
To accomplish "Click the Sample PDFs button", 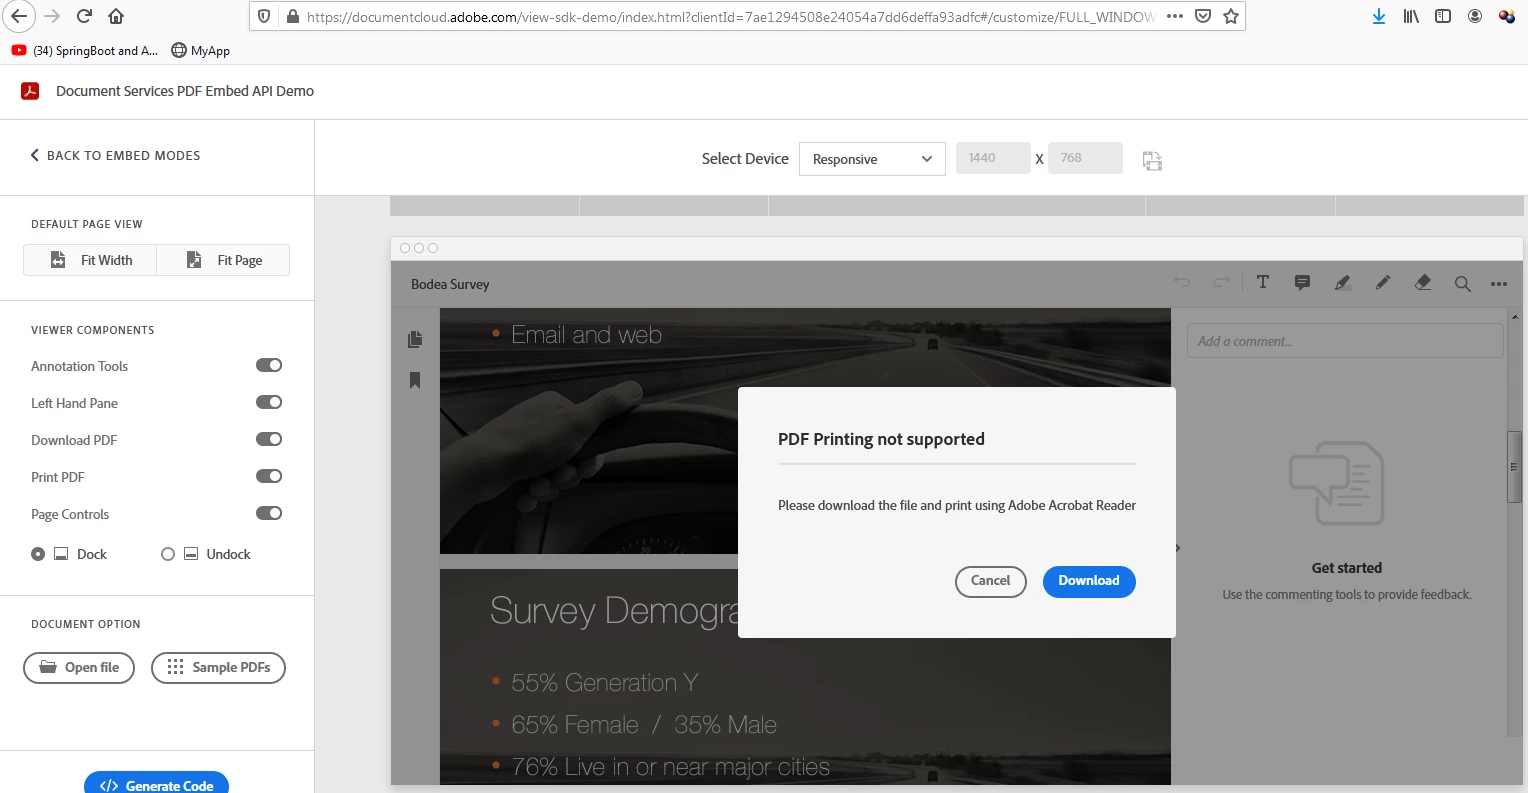I will [x=218, y=667].
